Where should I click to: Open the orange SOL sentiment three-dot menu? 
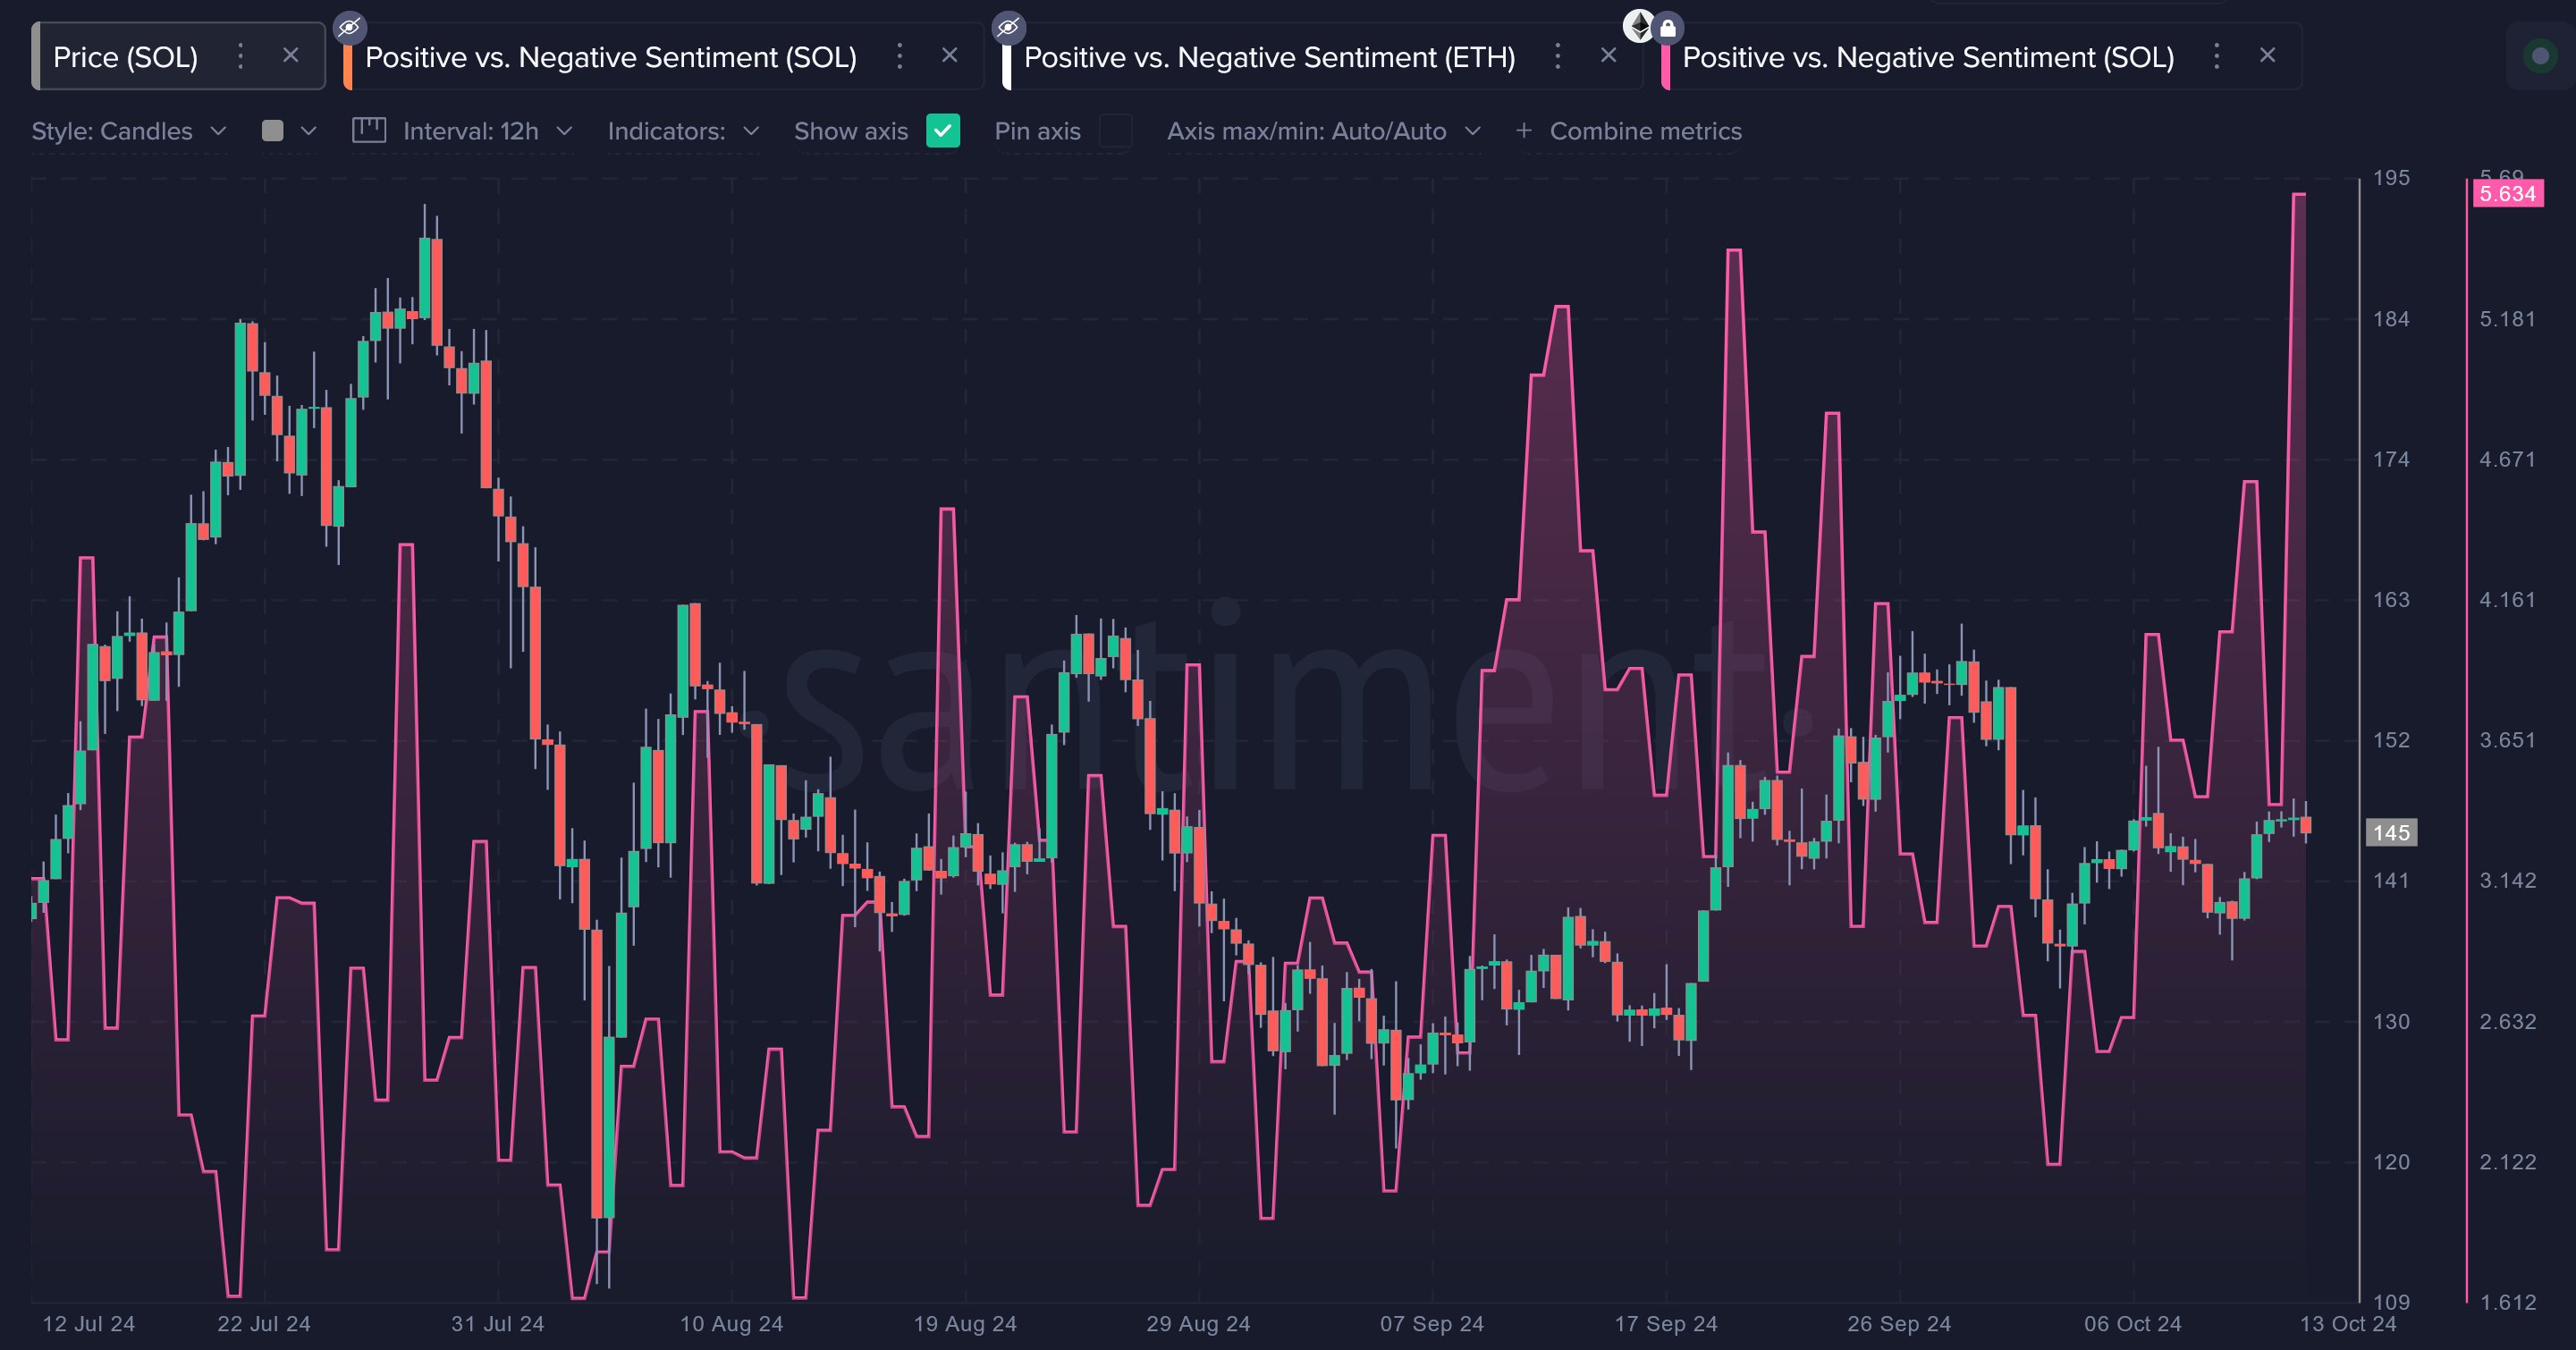click(899, 56)
